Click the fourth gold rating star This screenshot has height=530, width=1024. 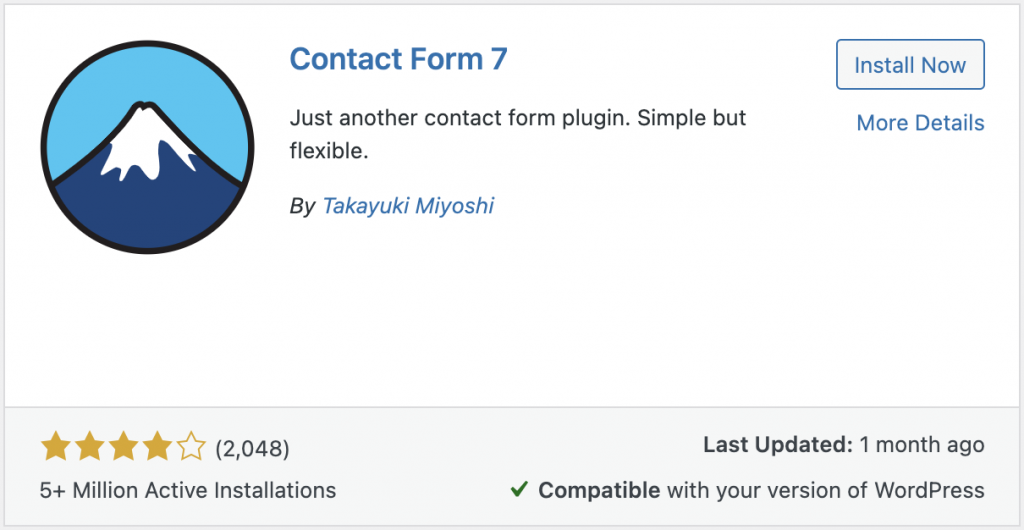coord(156,447)
